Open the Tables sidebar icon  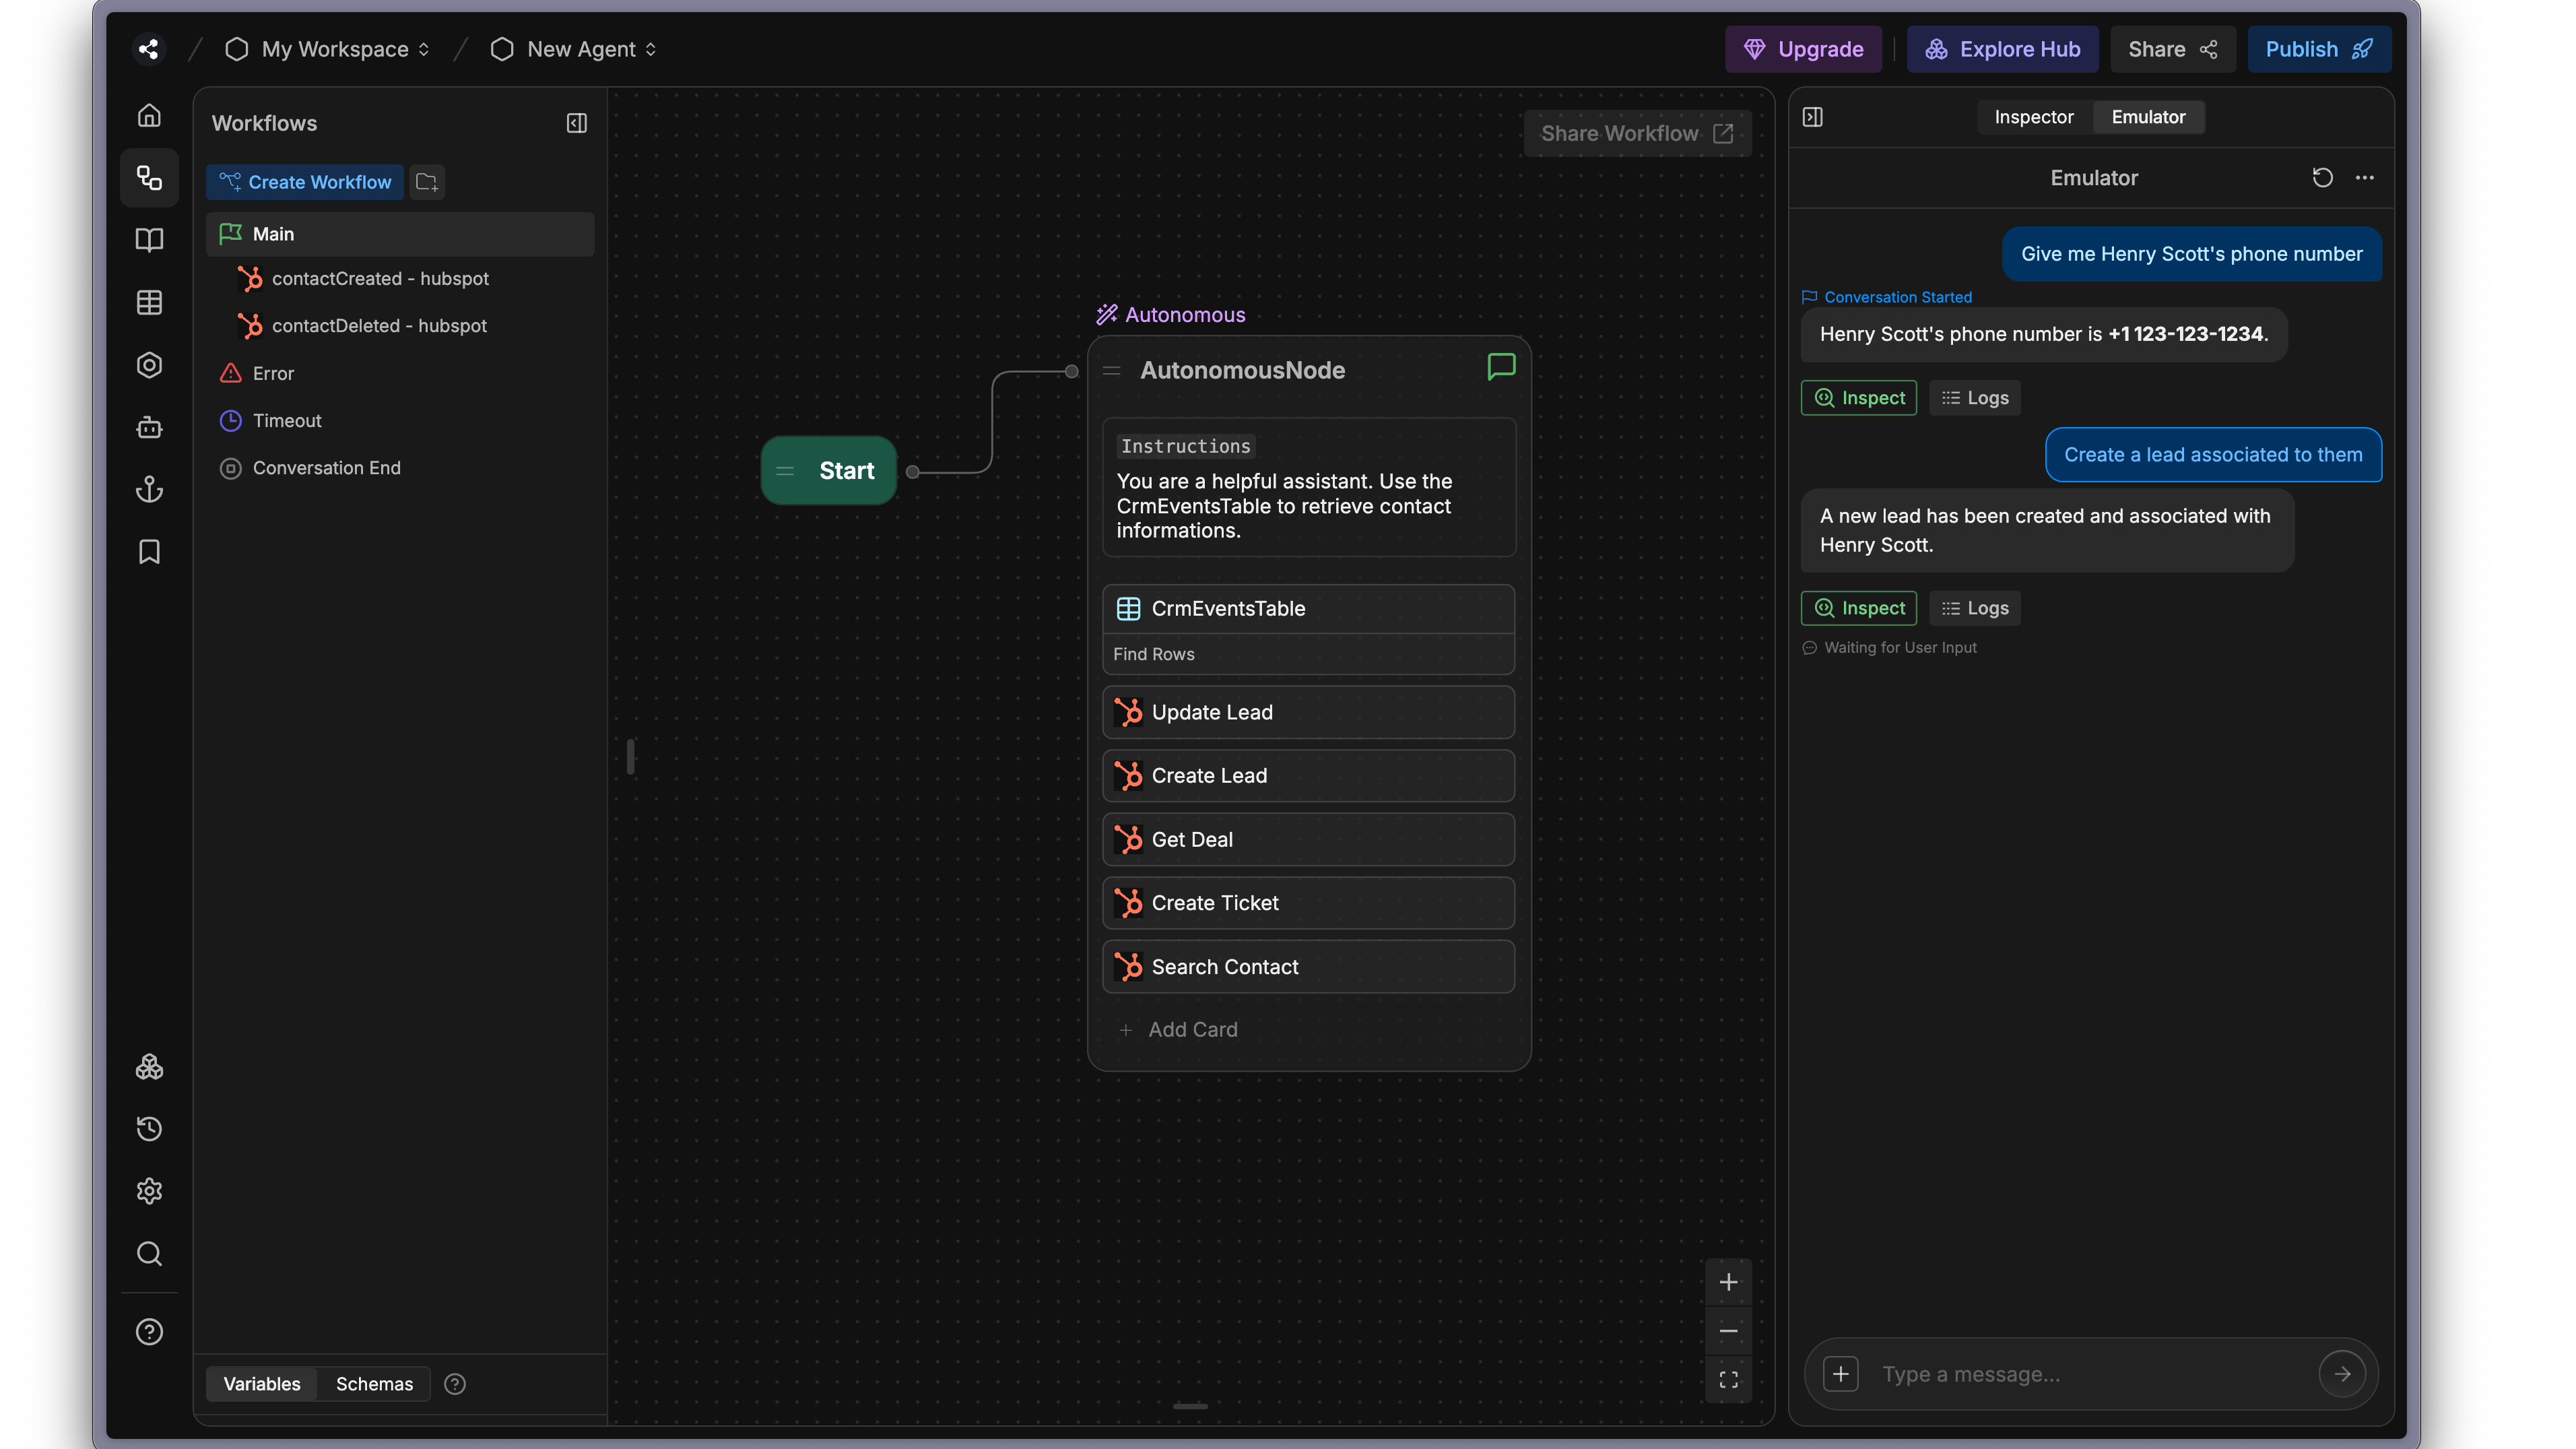click(x=149, y=303)
